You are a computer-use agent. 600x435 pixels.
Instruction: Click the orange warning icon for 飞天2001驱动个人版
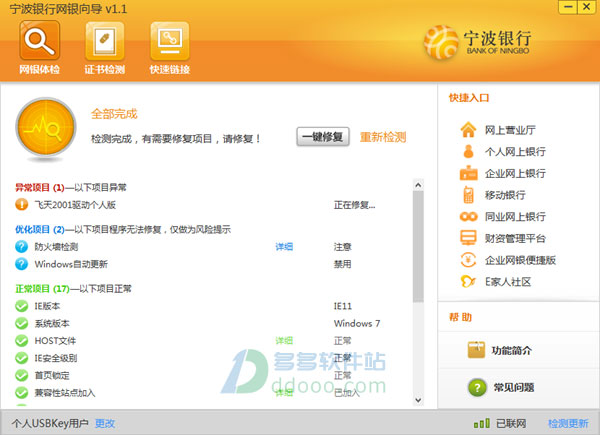(21, 205)
